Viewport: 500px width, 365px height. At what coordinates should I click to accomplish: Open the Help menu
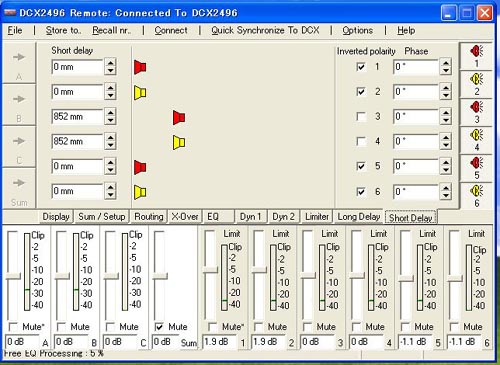[x=406, y=30]
